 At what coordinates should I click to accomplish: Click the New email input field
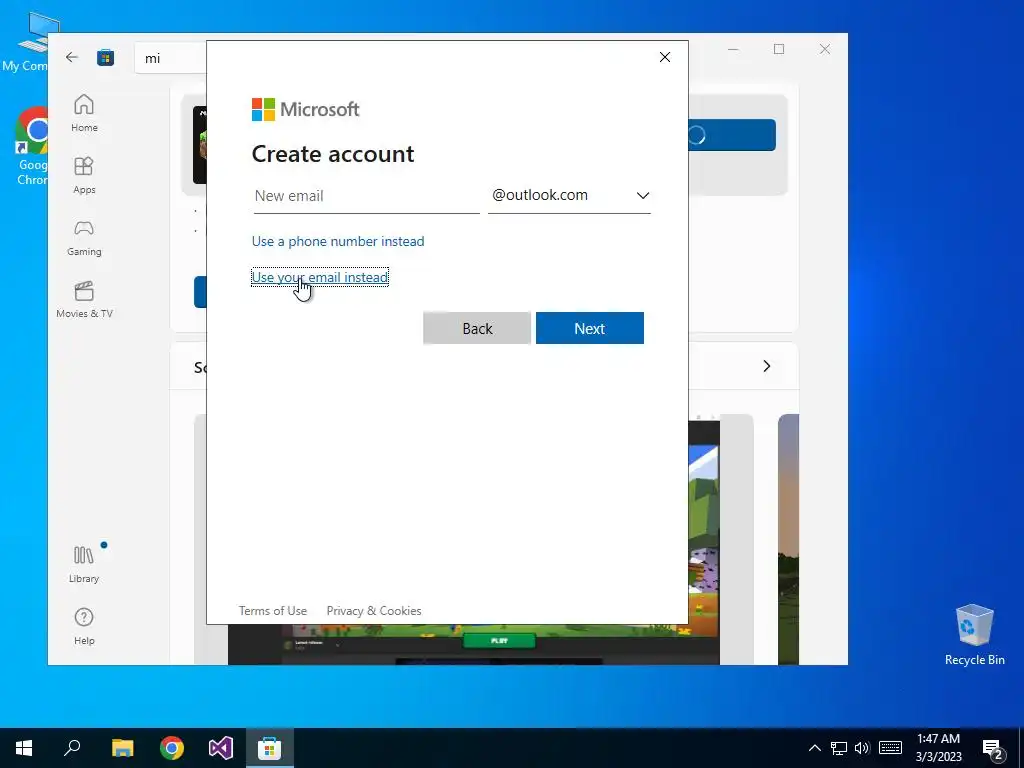366,196
